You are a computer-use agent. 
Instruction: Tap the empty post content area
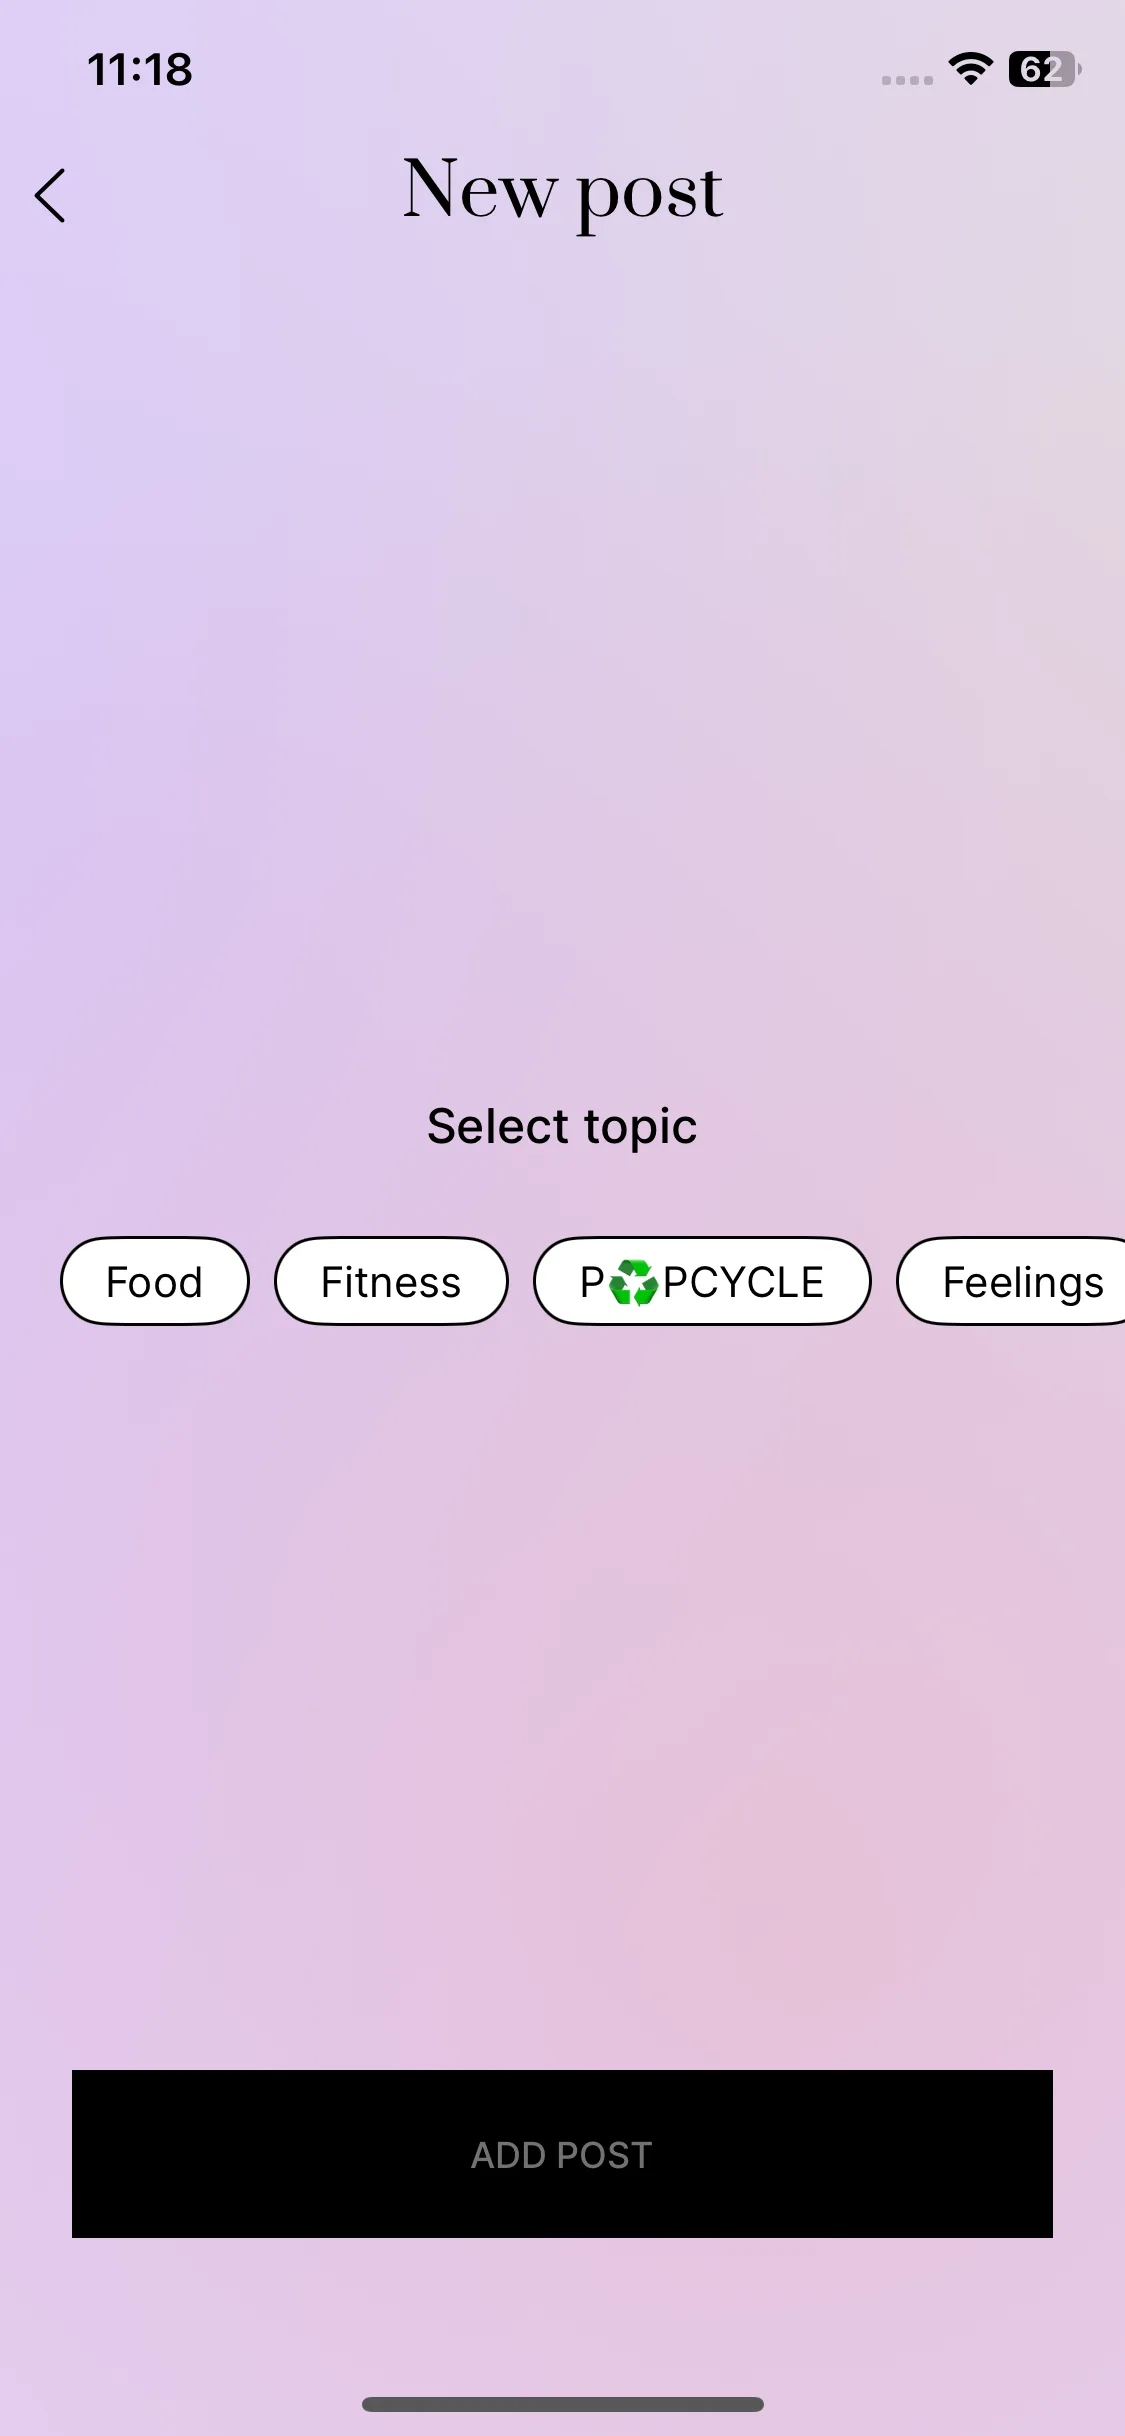coord(562,650)
